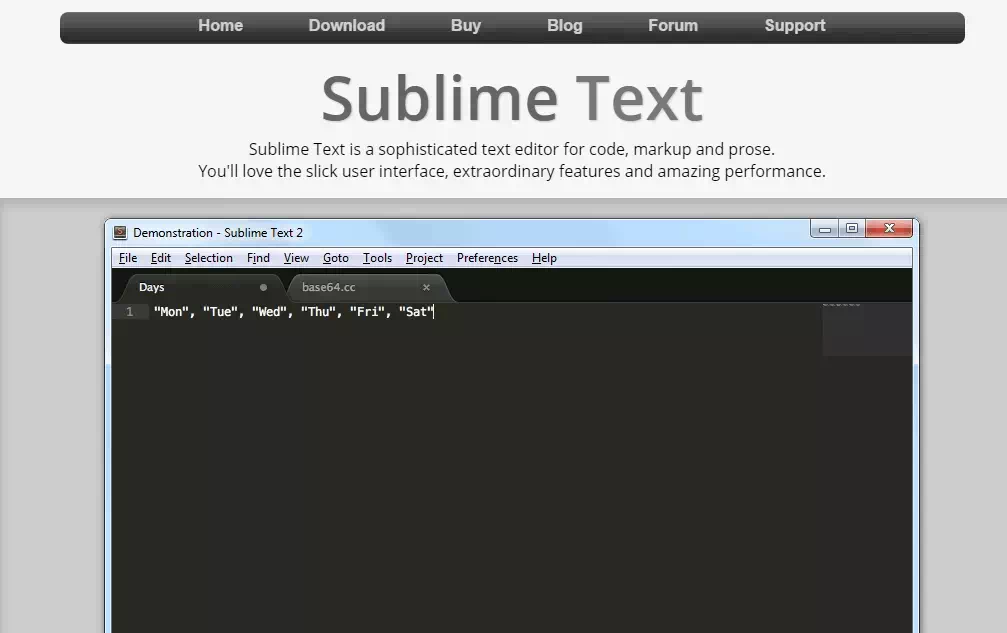The height and width of the screenshot is (633, 1007).
Task: Open the Project menu
Action: click(424, 258)
